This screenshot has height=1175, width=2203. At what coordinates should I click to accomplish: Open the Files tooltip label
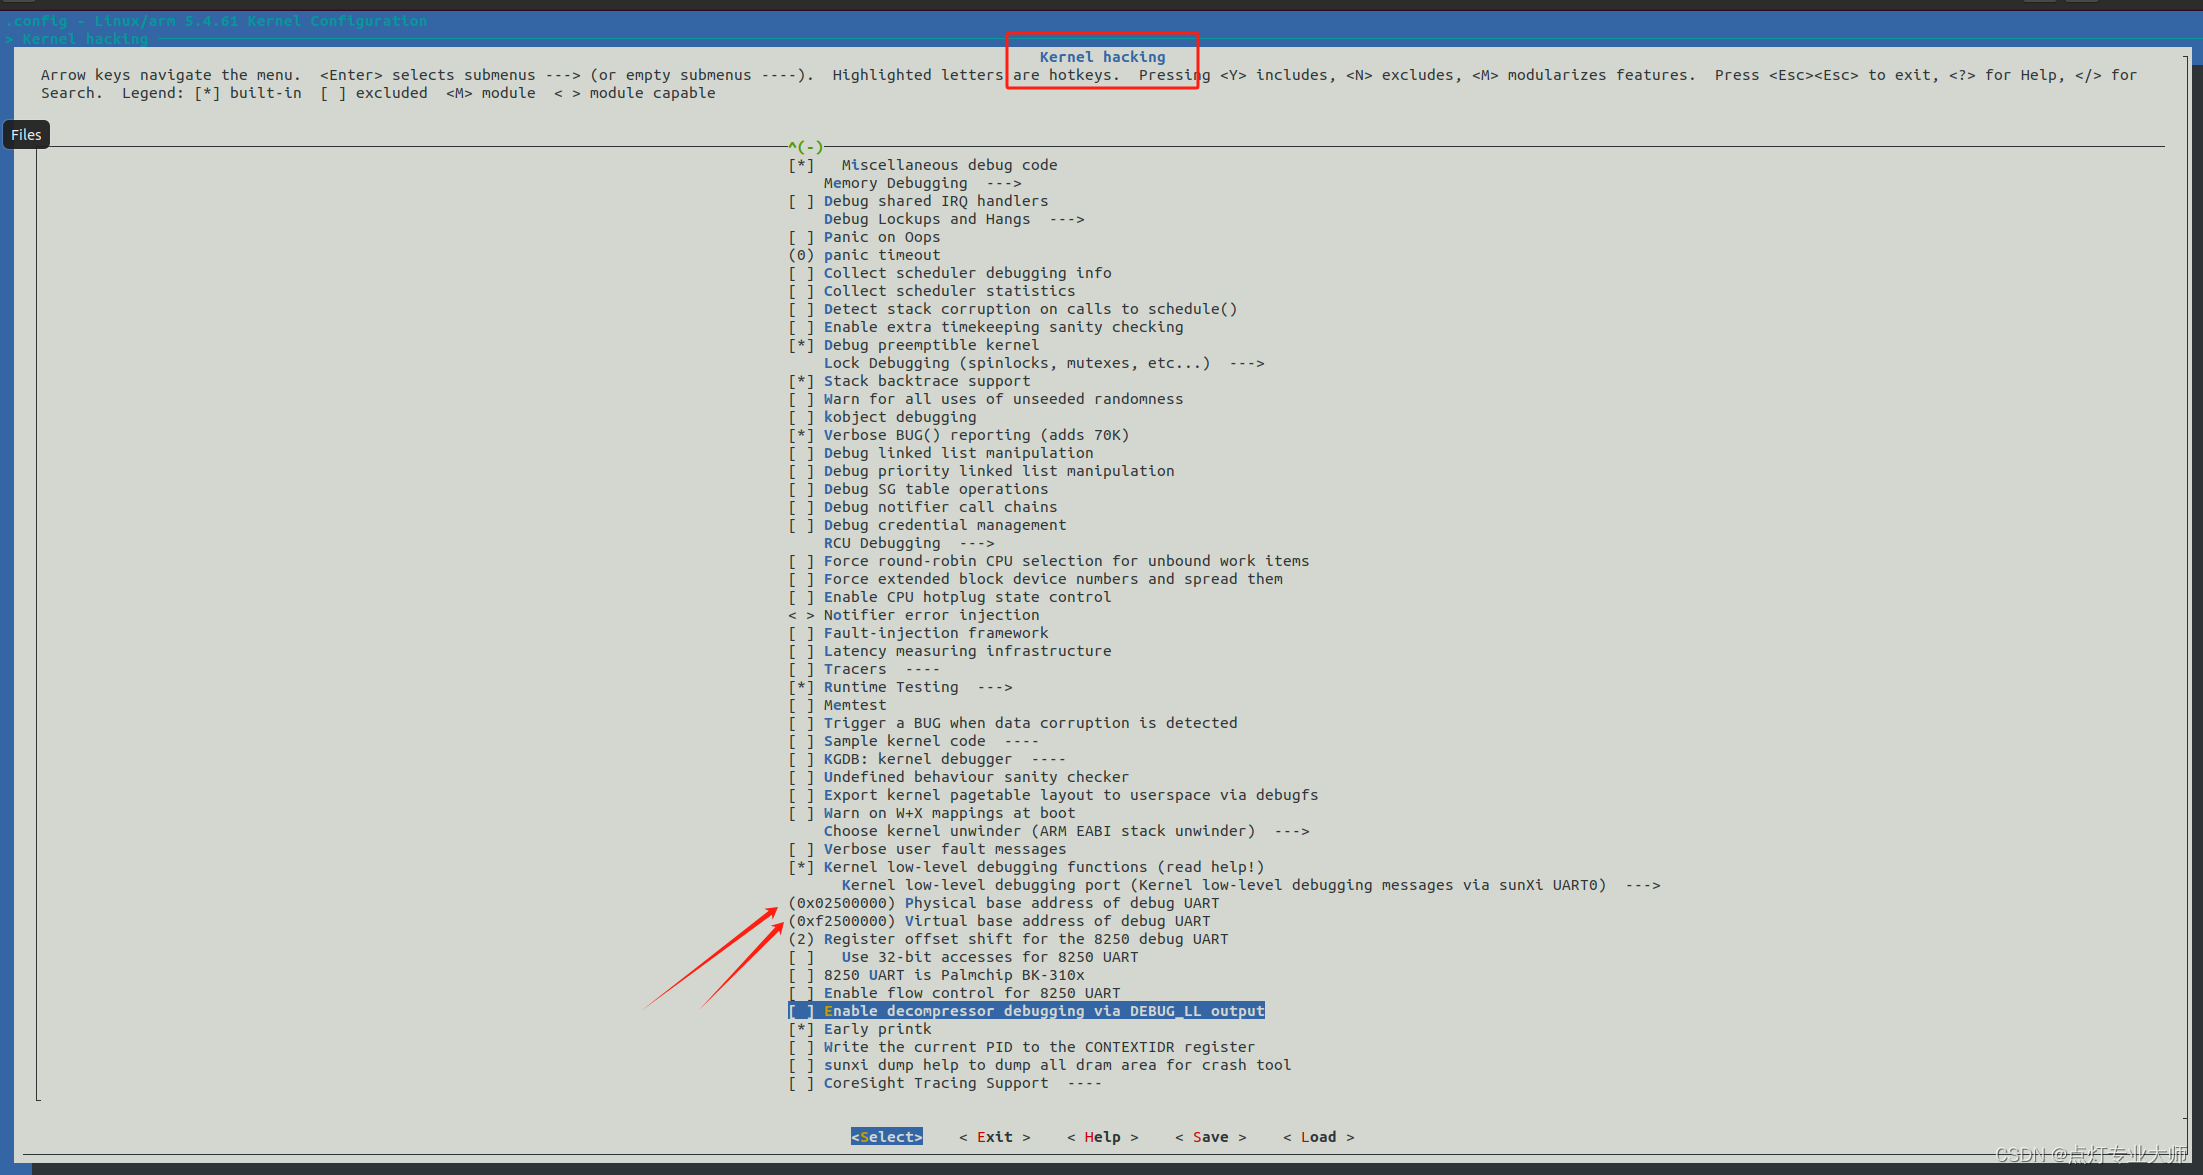pos(26,135)
